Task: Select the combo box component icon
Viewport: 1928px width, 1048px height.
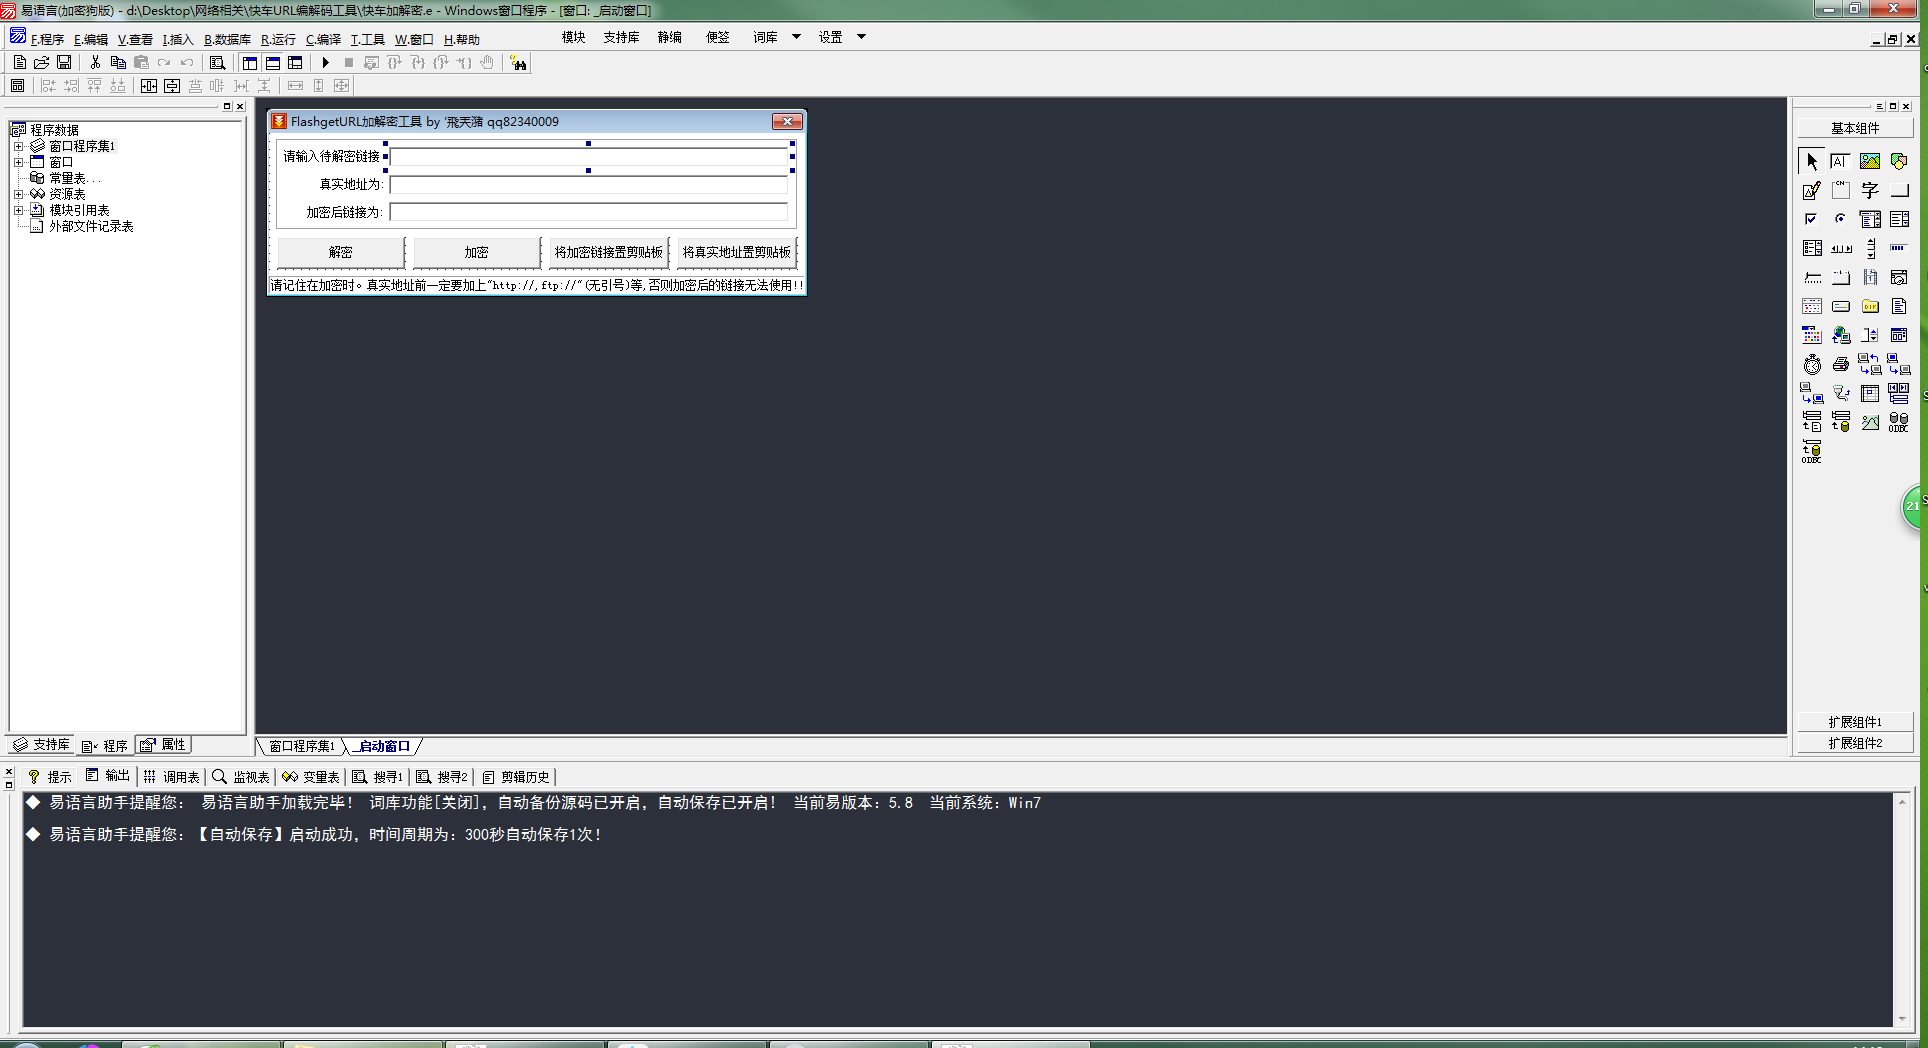Action: (x=1870, y=219)
